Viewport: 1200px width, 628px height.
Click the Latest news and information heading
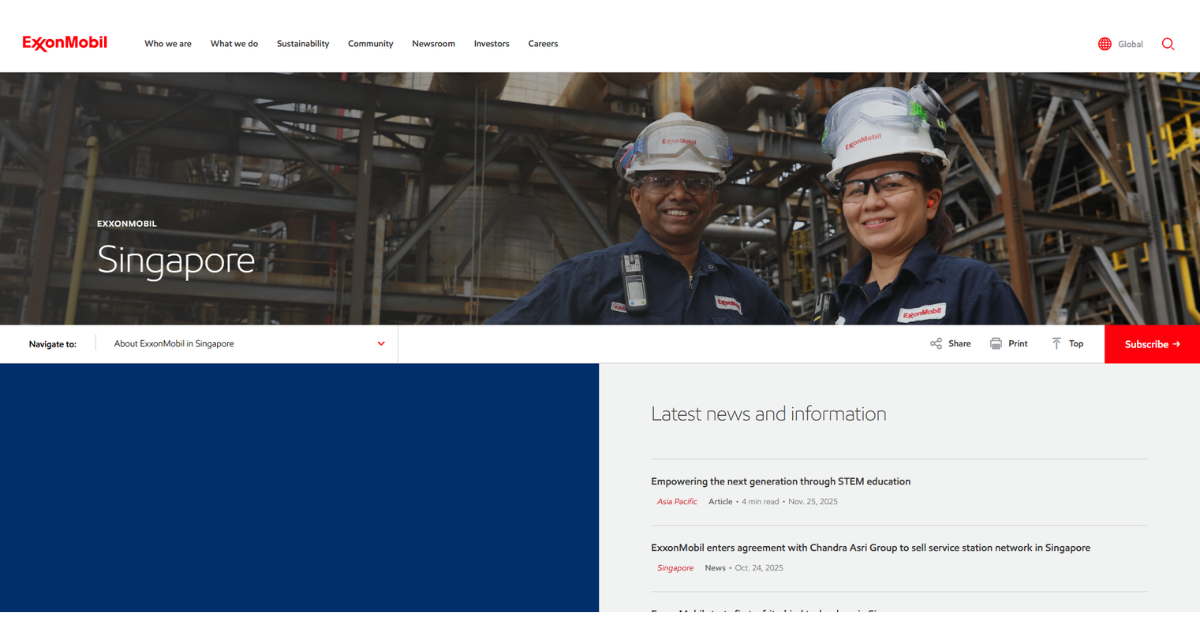(x=769, y=414)
